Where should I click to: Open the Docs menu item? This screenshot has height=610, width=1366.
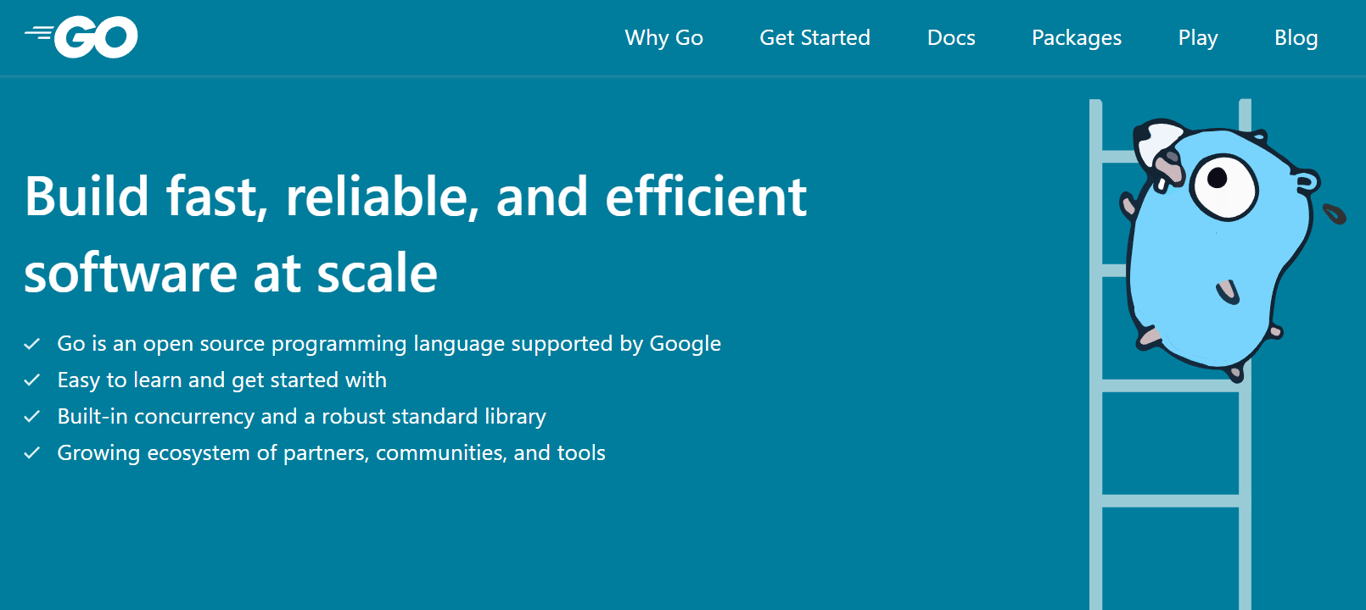pos(950,37)
